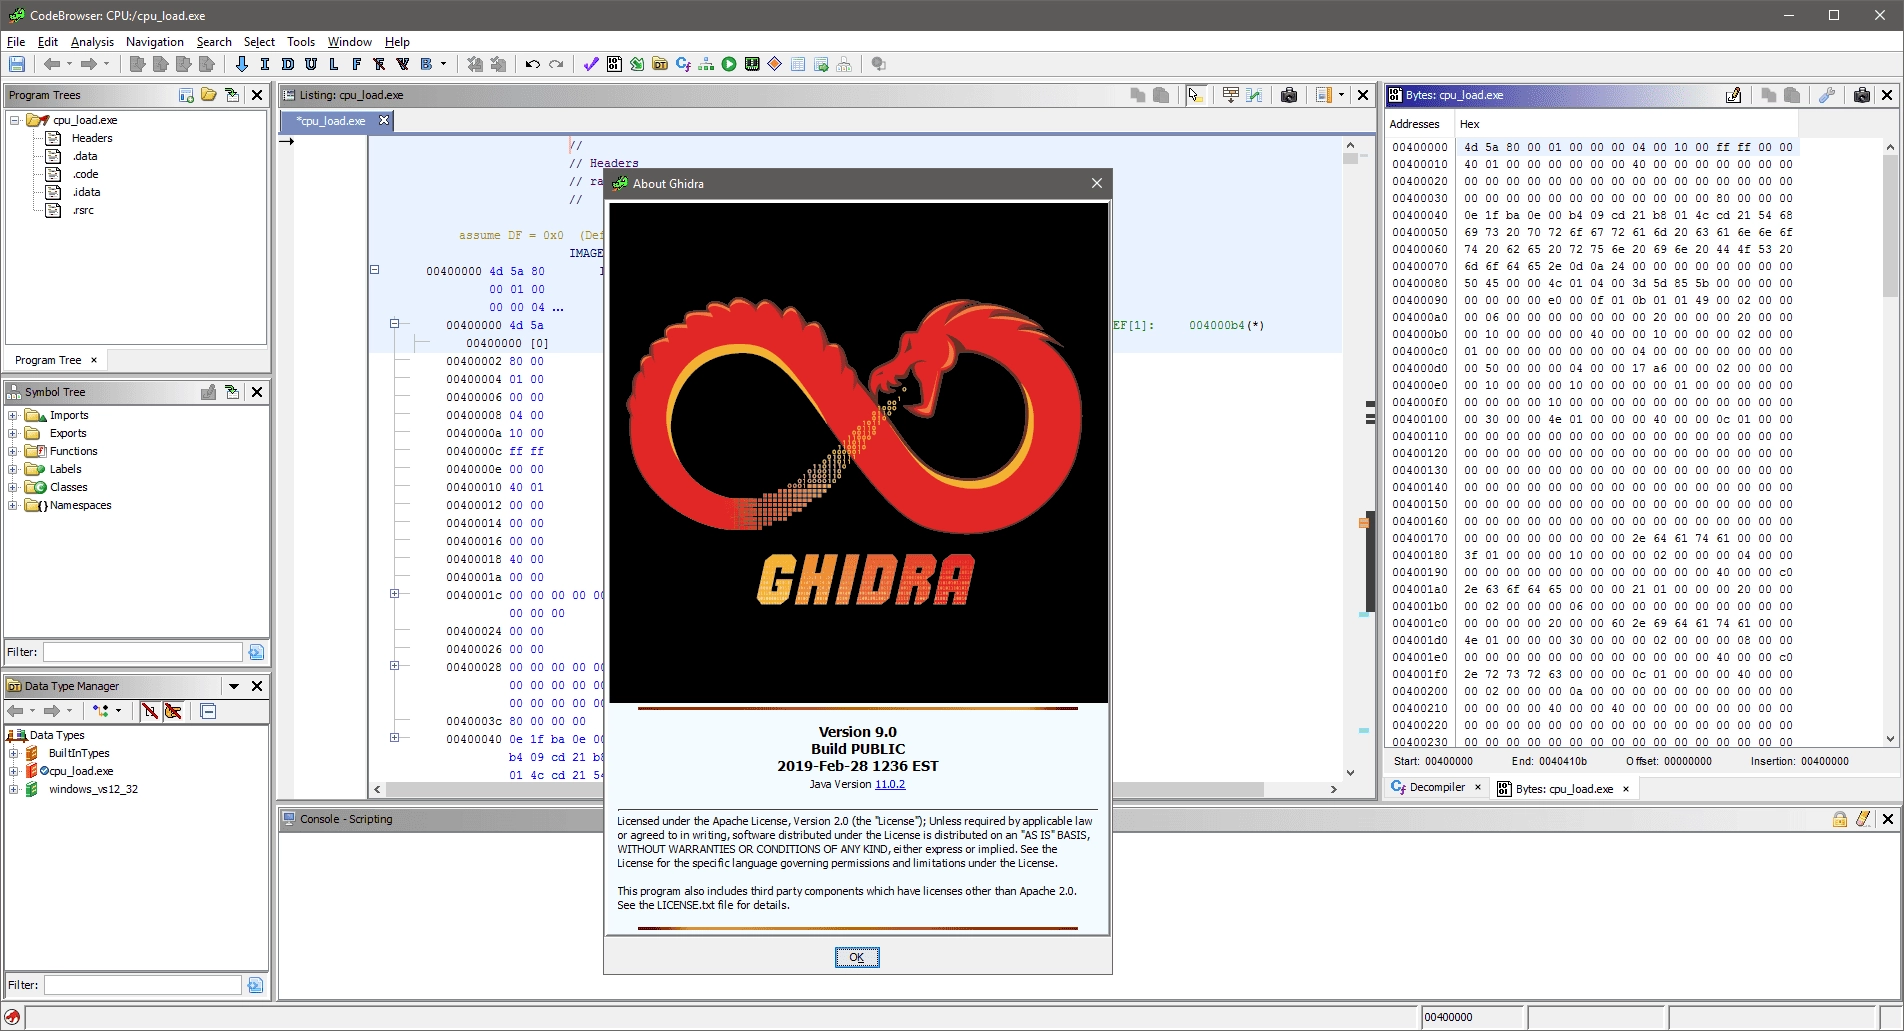Click the Redo arrow in the main toolbar
The image size is (1904, 1031).
pos(556,64)
